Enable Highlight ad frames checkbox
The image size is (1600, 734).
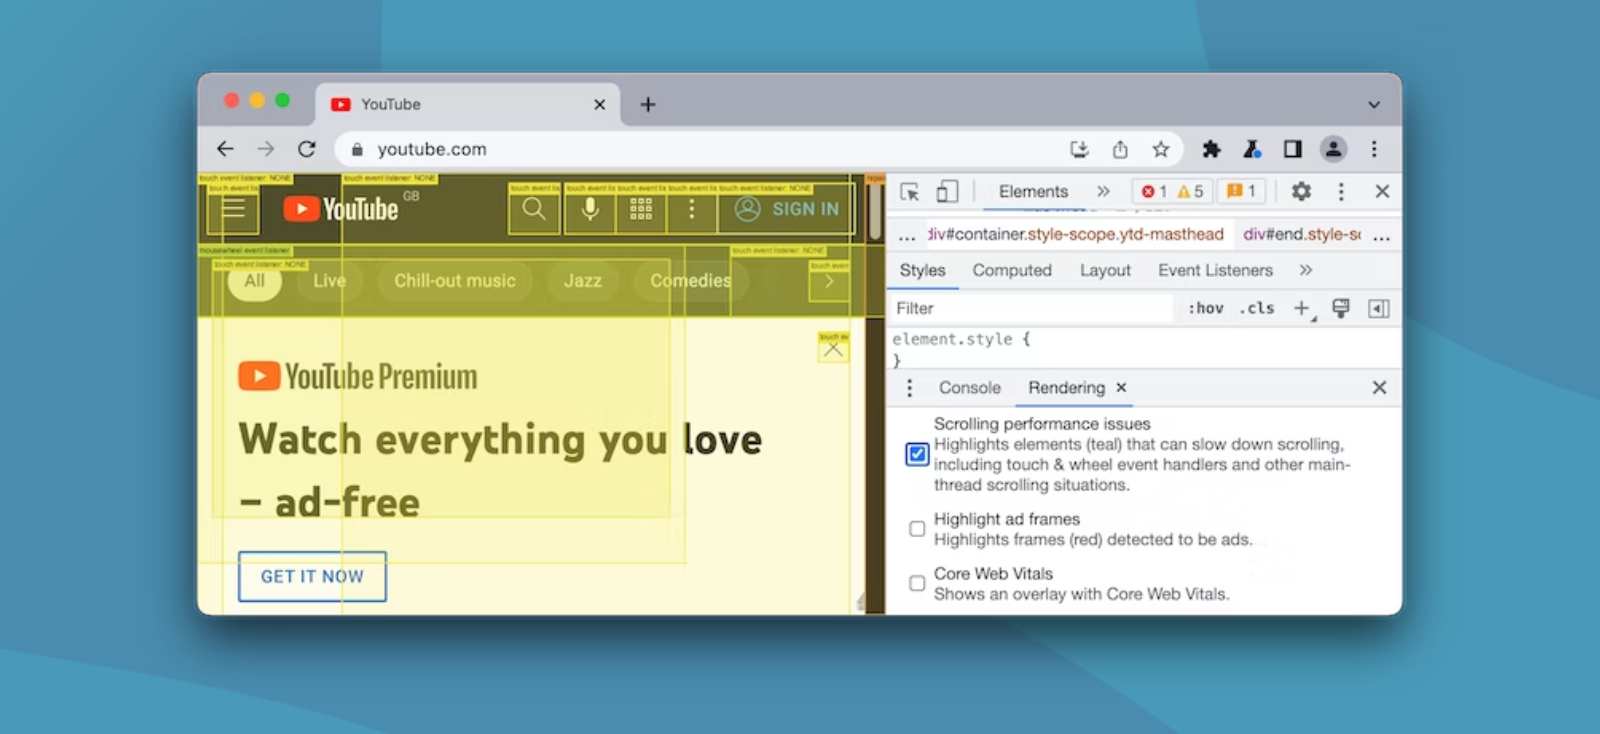(917, 529)
